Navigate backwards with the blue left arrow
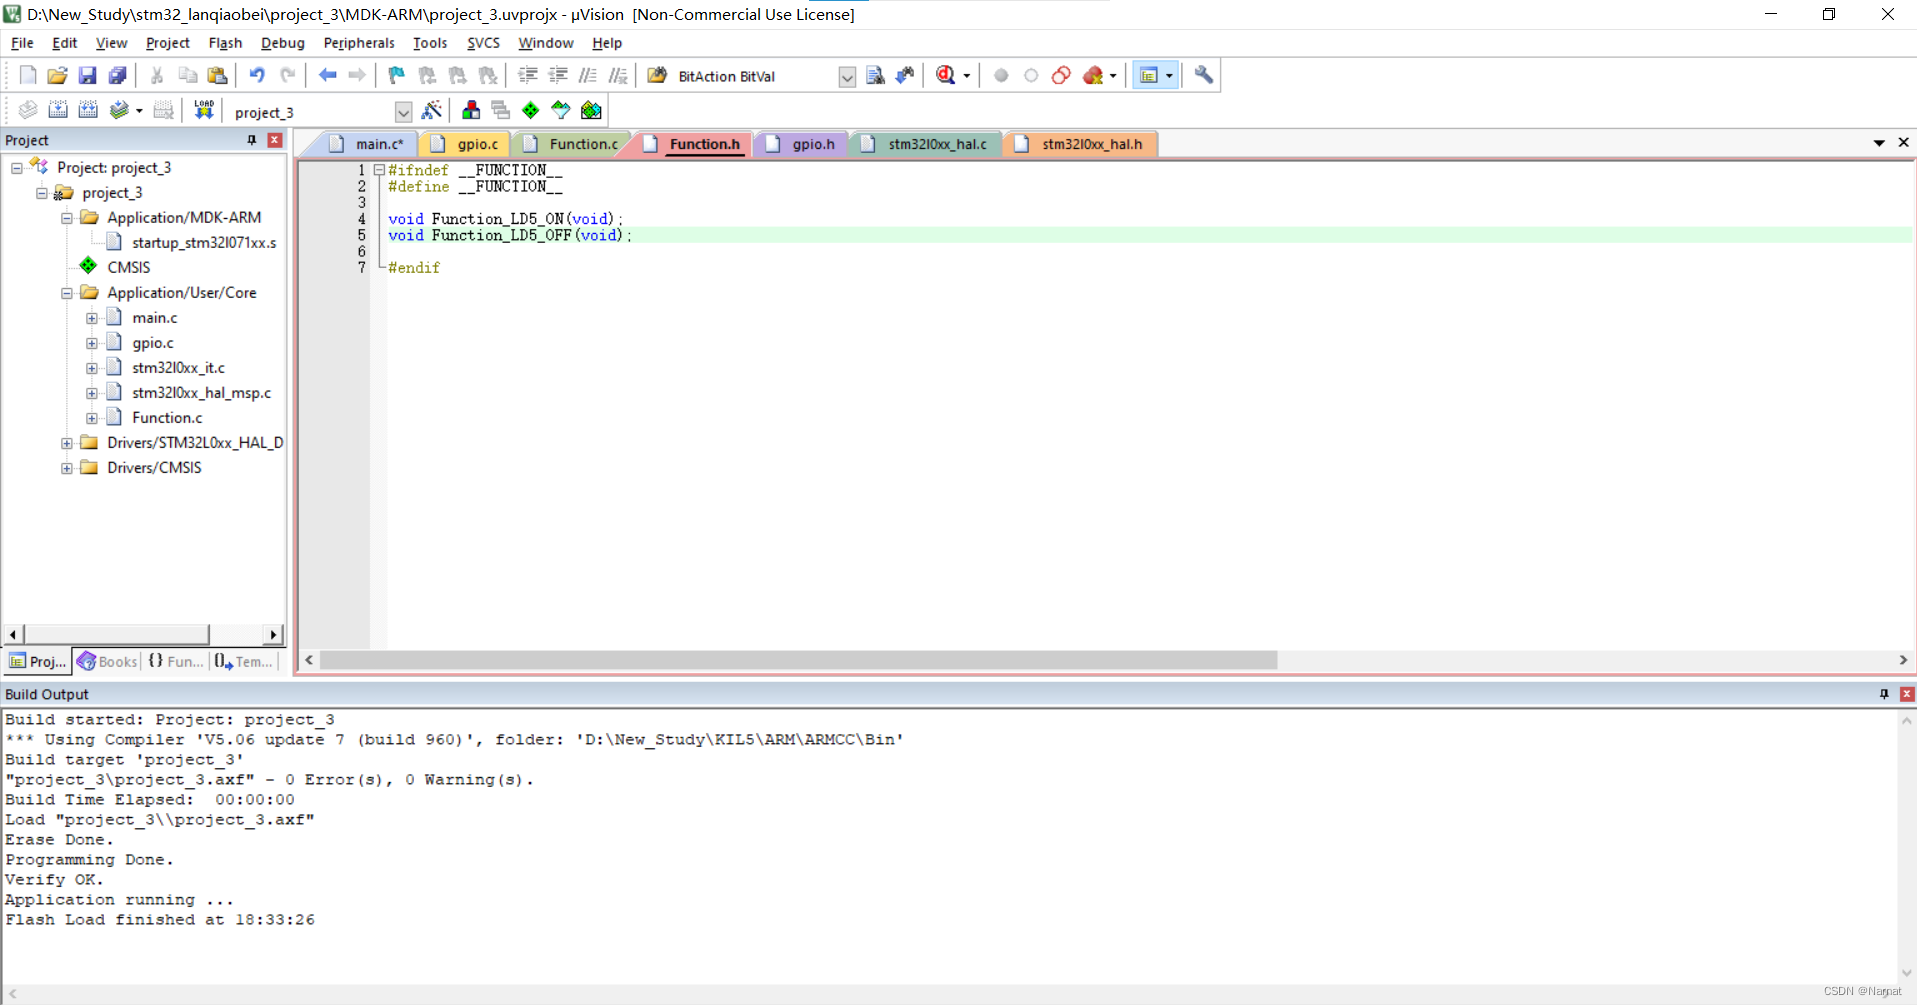 pos(327,75)
